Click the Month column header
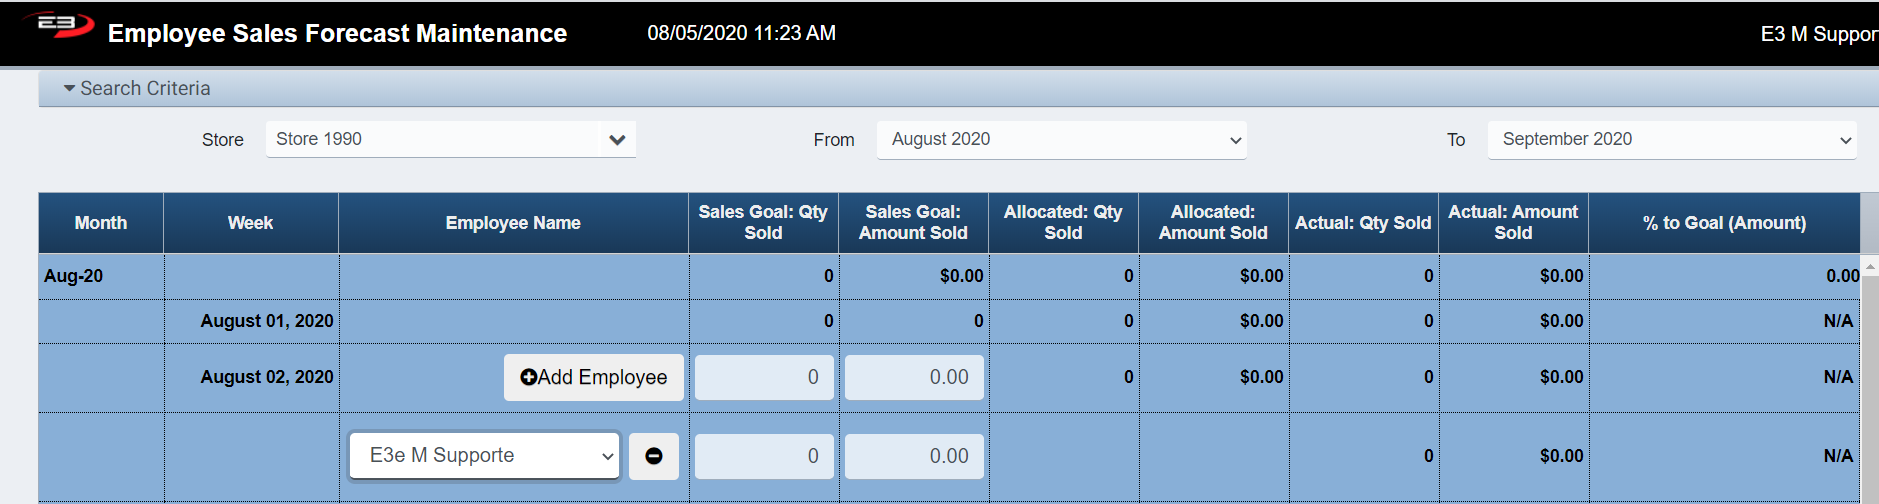 pyautogui.click(x=101, y=223)
